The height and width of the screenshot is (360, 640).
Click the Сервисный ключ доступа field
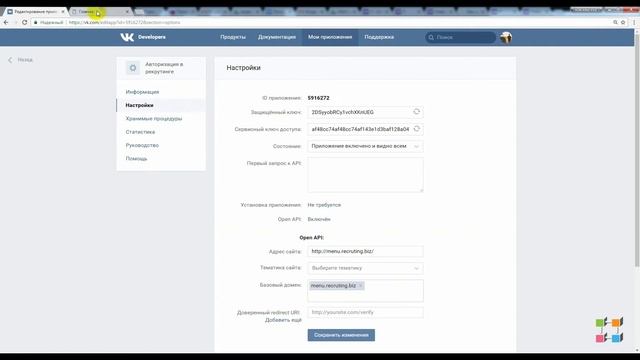[365, 129]
